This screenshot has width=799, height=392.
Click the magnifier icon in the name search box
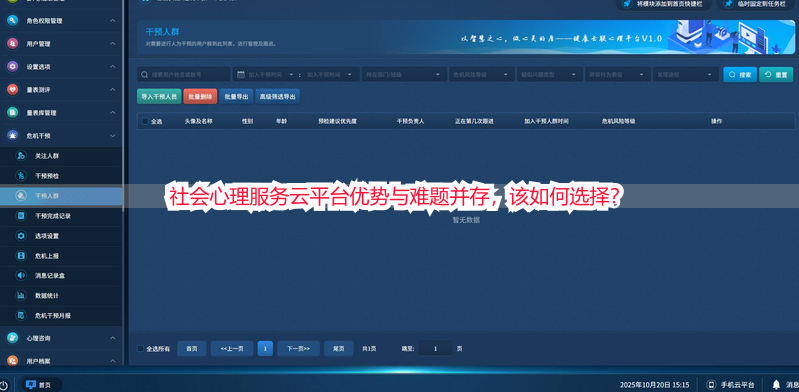click(145, 74)
